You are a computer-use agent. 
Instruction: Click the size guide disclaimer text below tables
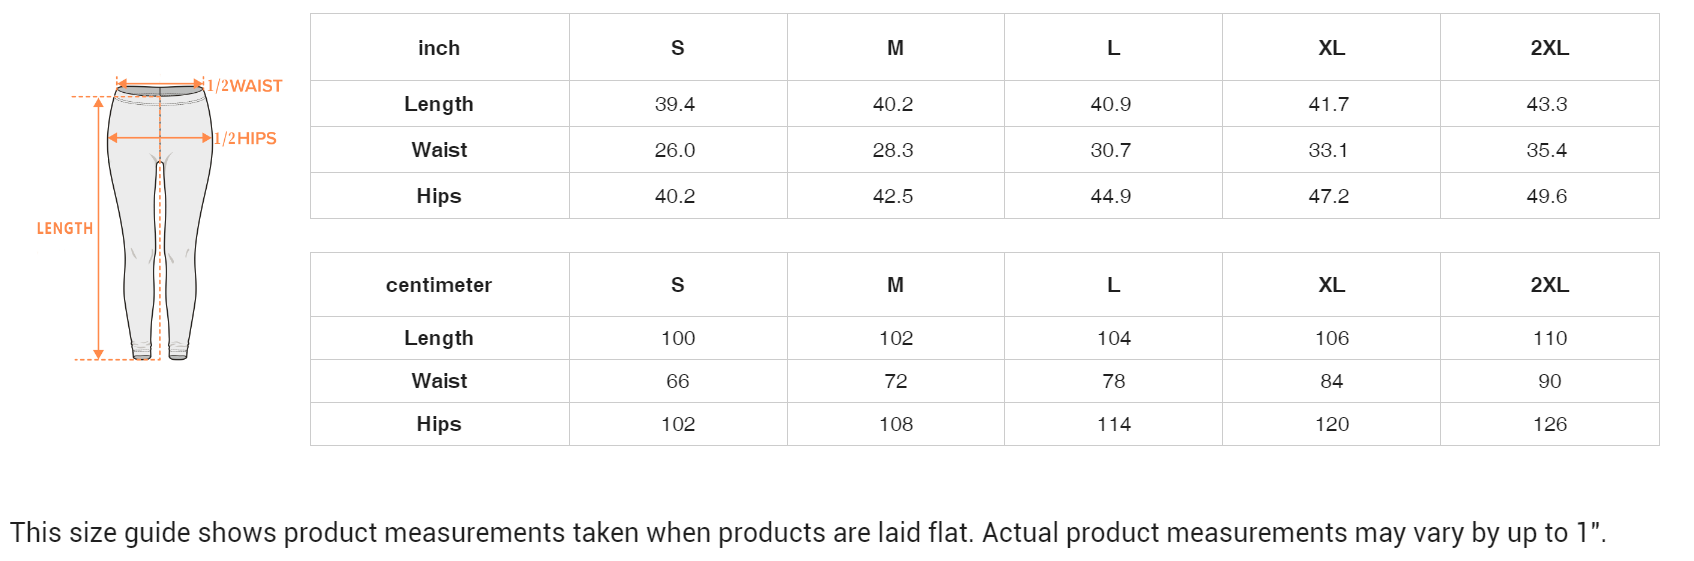(x=808, y=532)
